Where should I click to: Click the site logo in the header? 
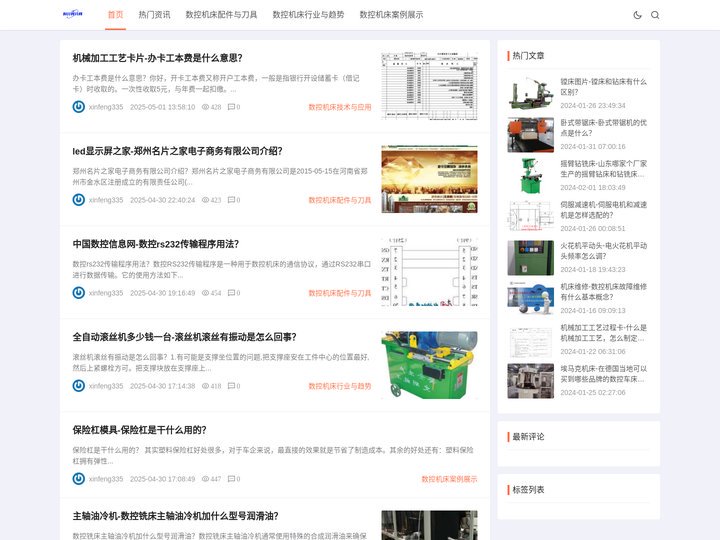73,14
